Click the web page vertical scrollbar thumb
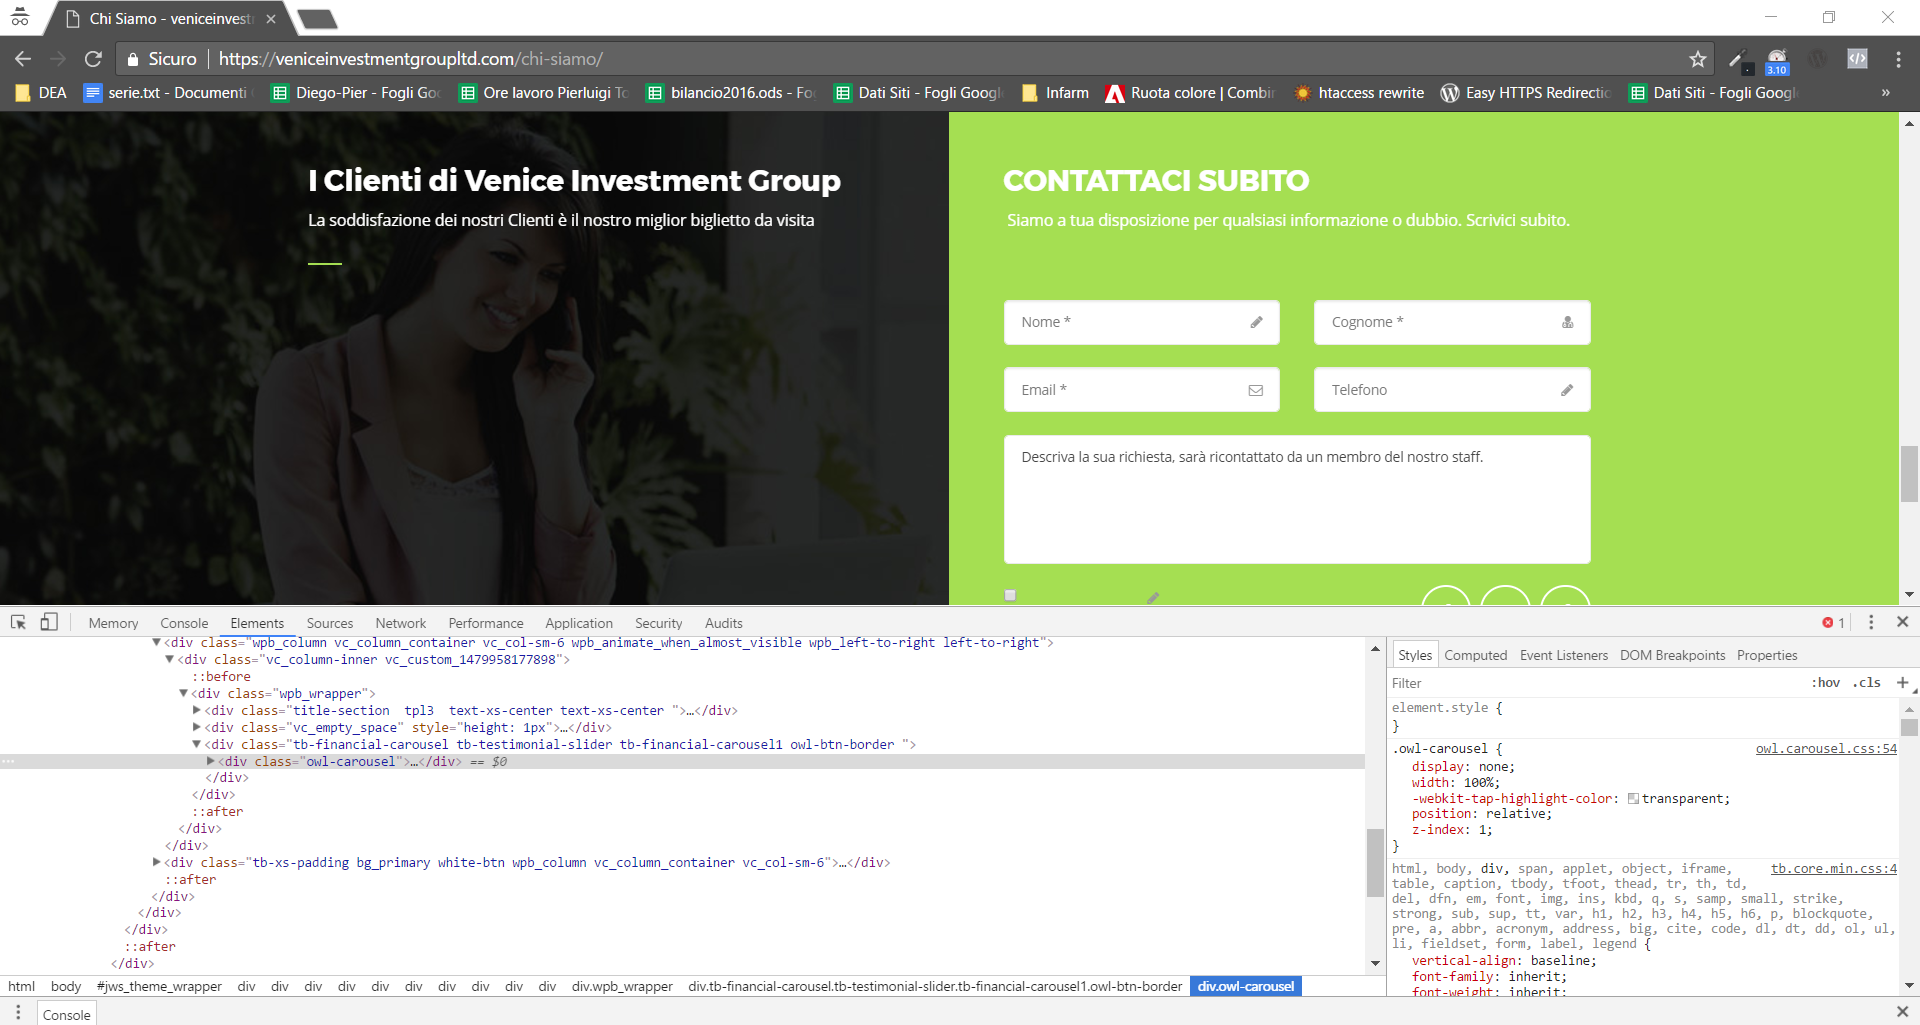Viewport: 1920px width, 1025px height. (1909, 473)
